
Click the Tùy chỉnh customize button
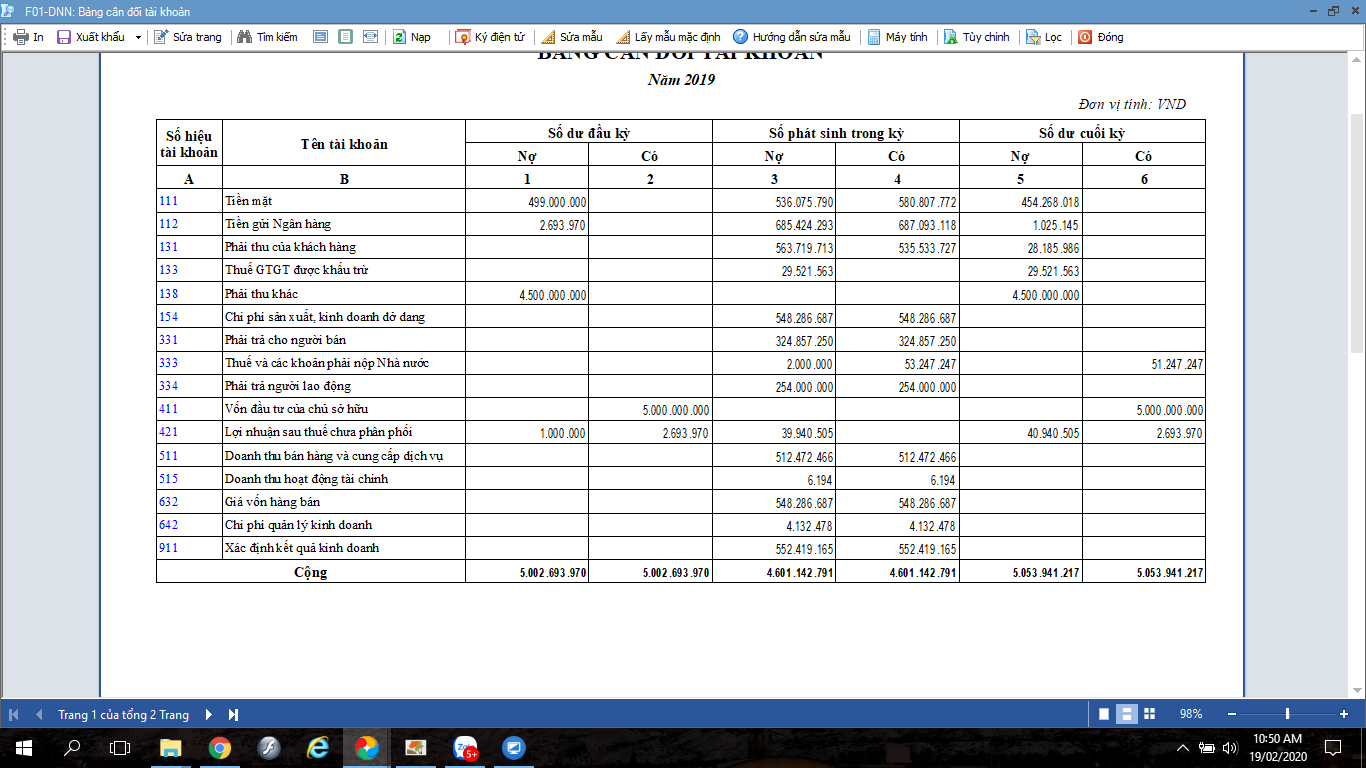coord(976,37)
